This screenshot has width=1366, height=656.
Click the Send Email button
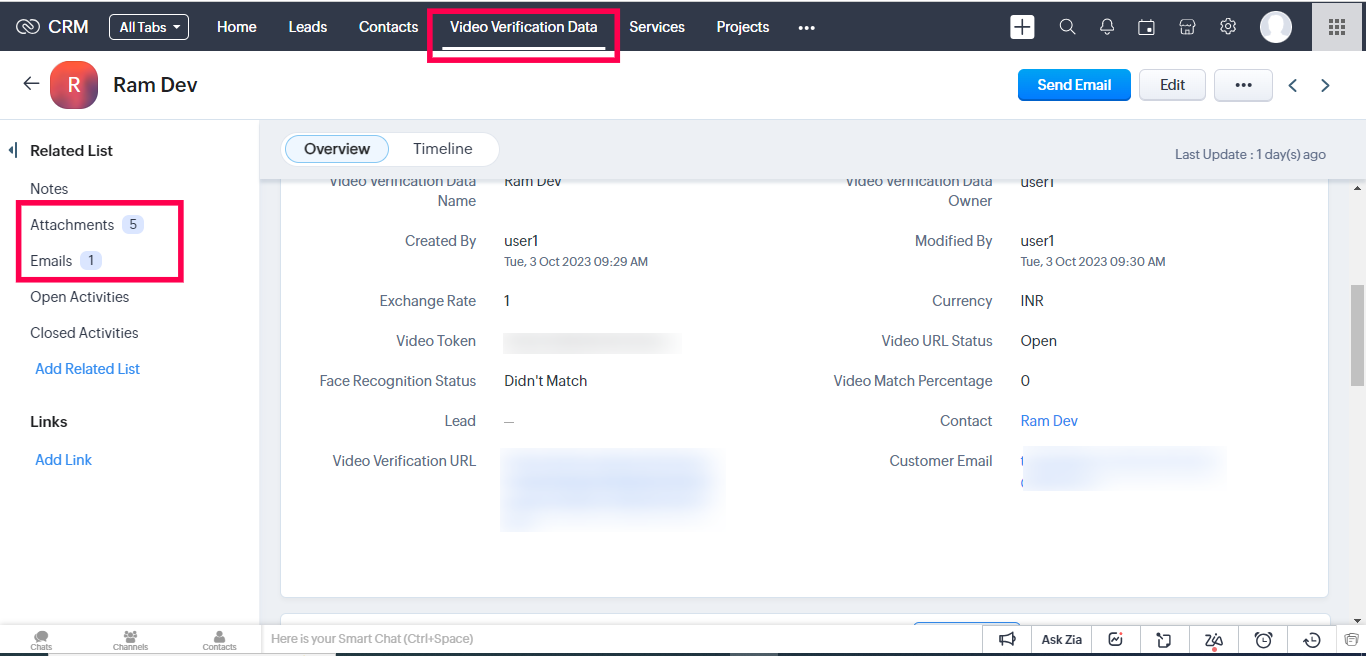click(1073, 85)
